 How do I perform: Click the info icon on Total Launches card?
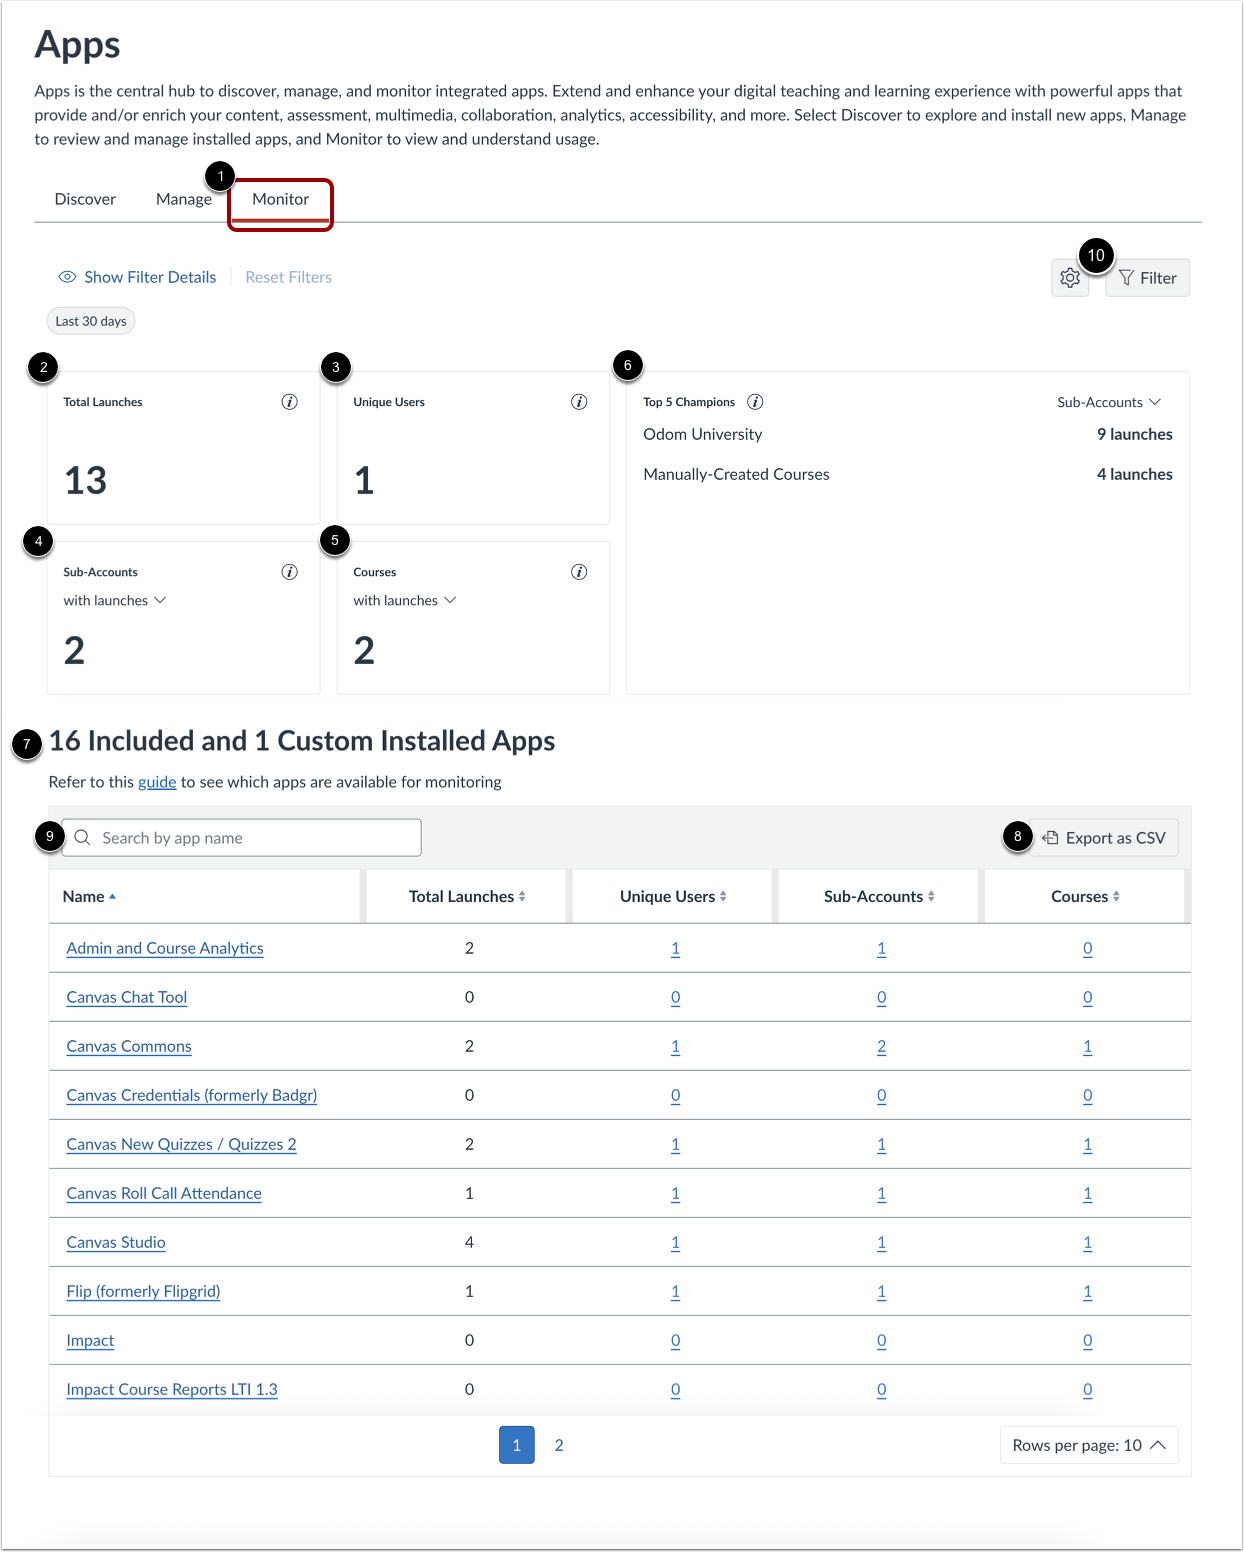pos(289,402)
